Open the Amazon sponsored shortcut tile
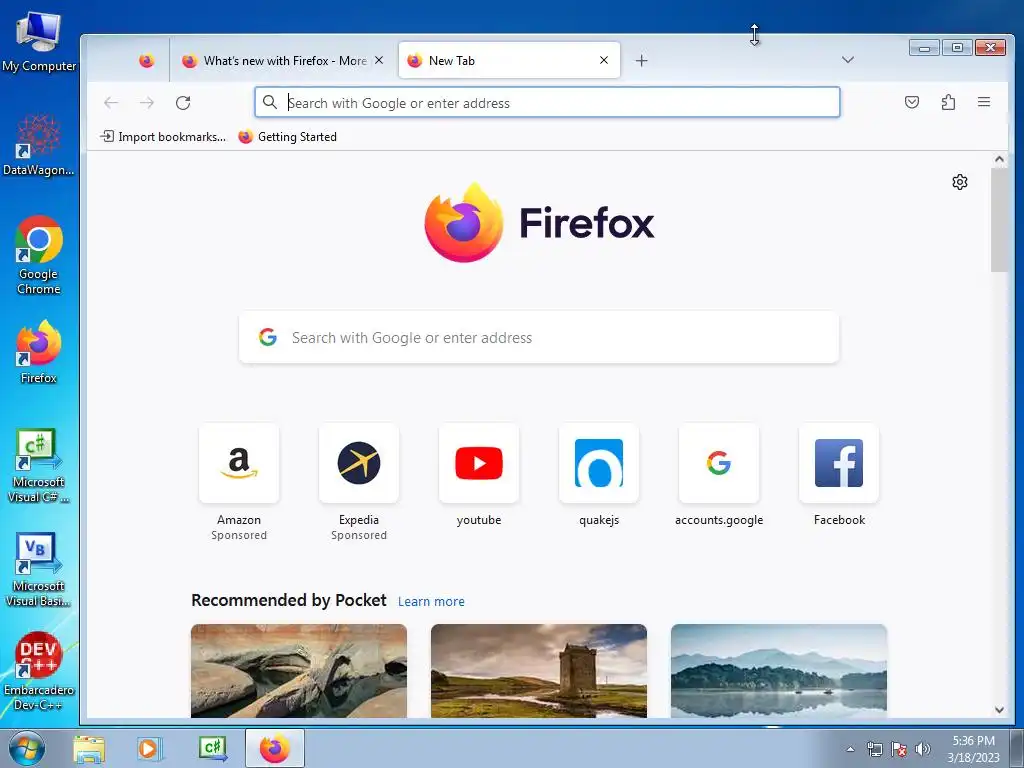Image resolution: width=1024 pixels, height=768 pixels. pos(238,463)
